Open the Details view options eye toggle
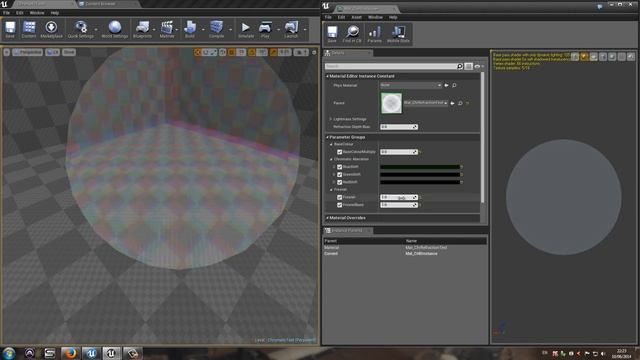Image resolution: width=640 pixels, height=360 pixels. pyautogui.click(x=478, y=66)
